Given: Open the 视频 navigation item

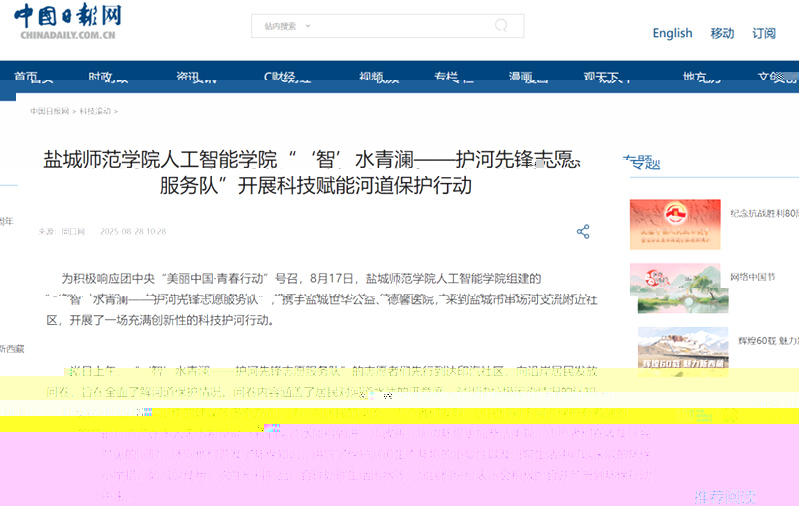Looking at the screenshot, I should [372, 77].
